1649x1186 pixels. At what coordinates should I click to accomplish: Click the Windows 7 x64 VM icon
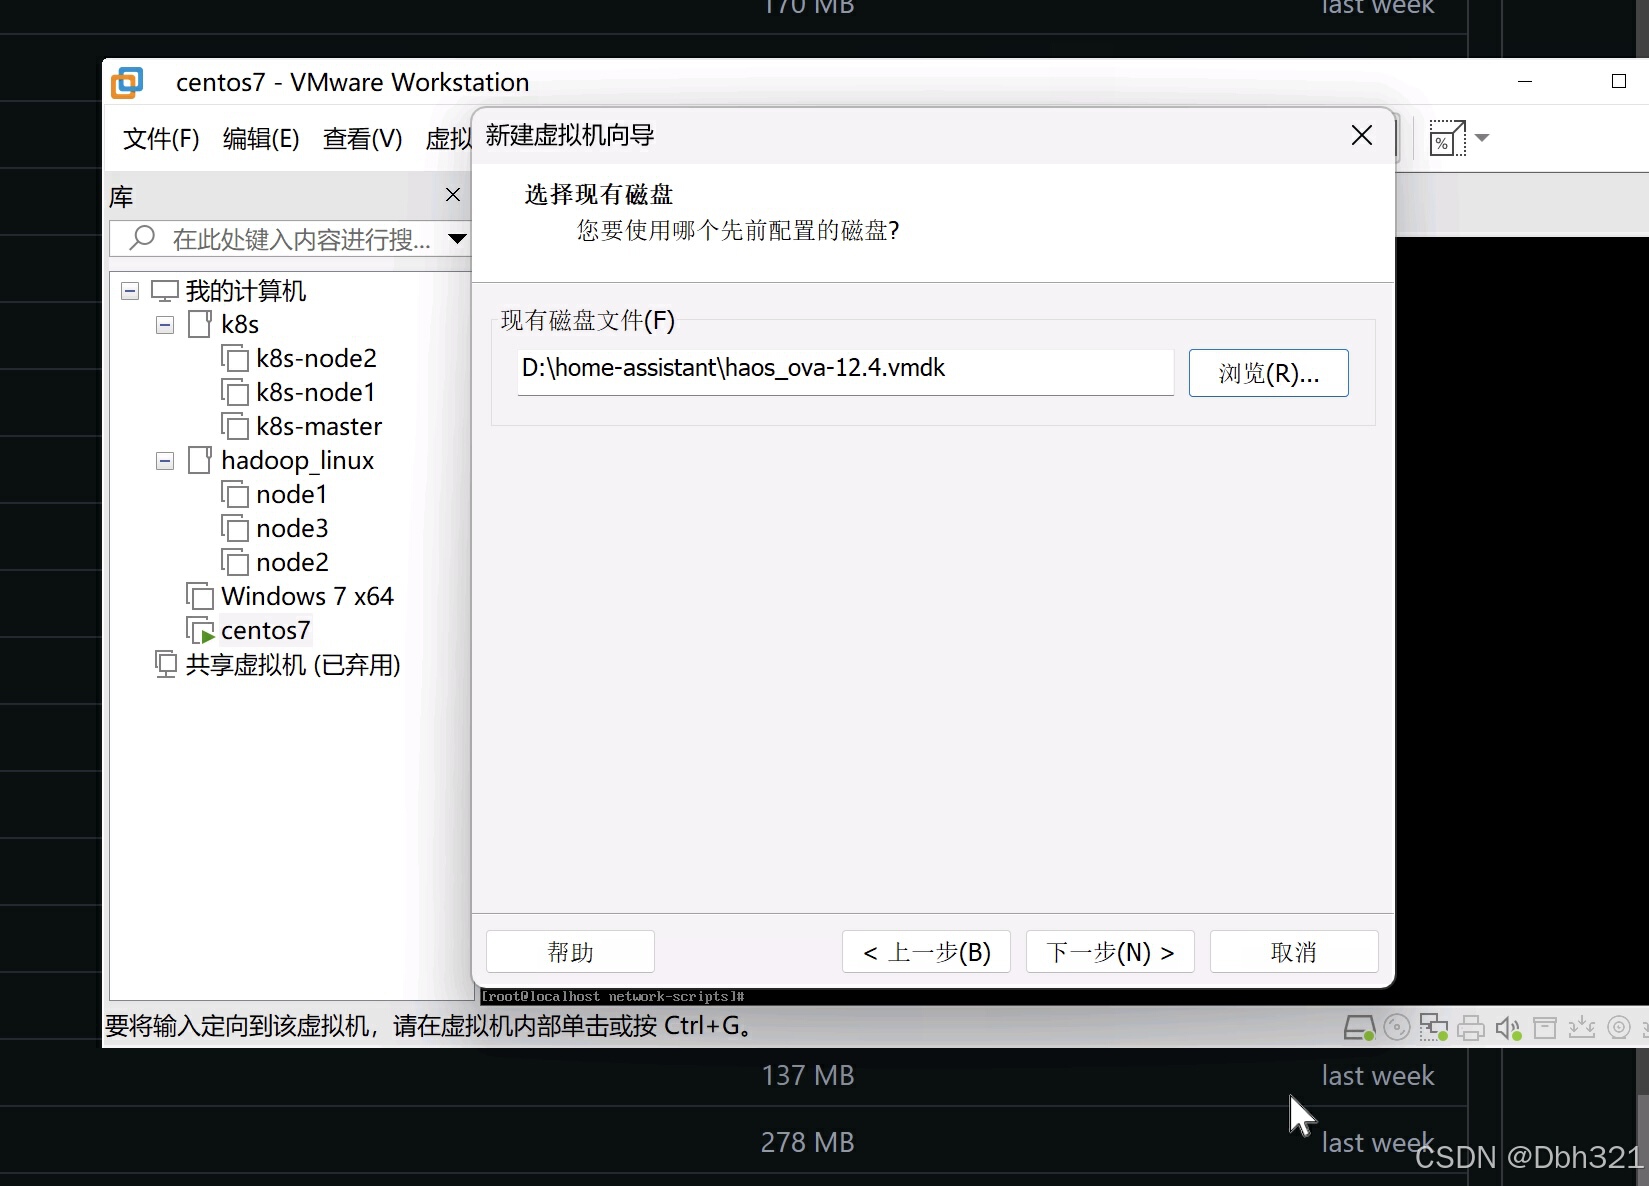click(200, 596)
